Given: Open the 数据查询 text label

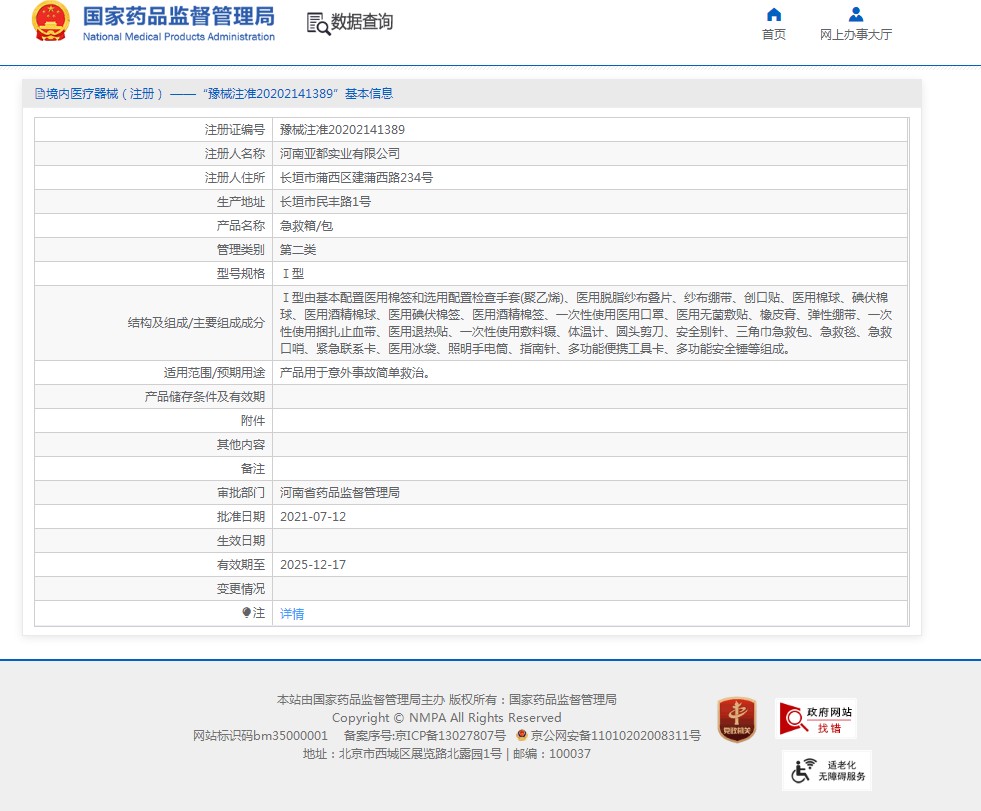Looking at the screenshot, I should [362, 22].
